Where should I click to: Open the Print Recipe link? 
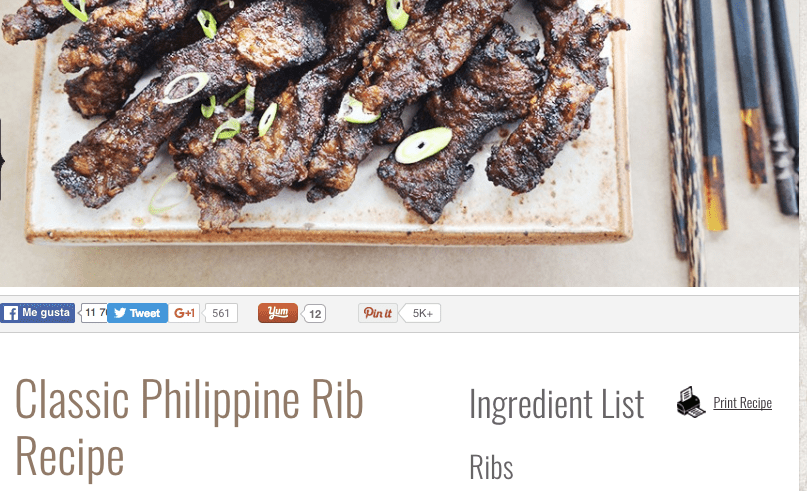[x=742, y=402]
